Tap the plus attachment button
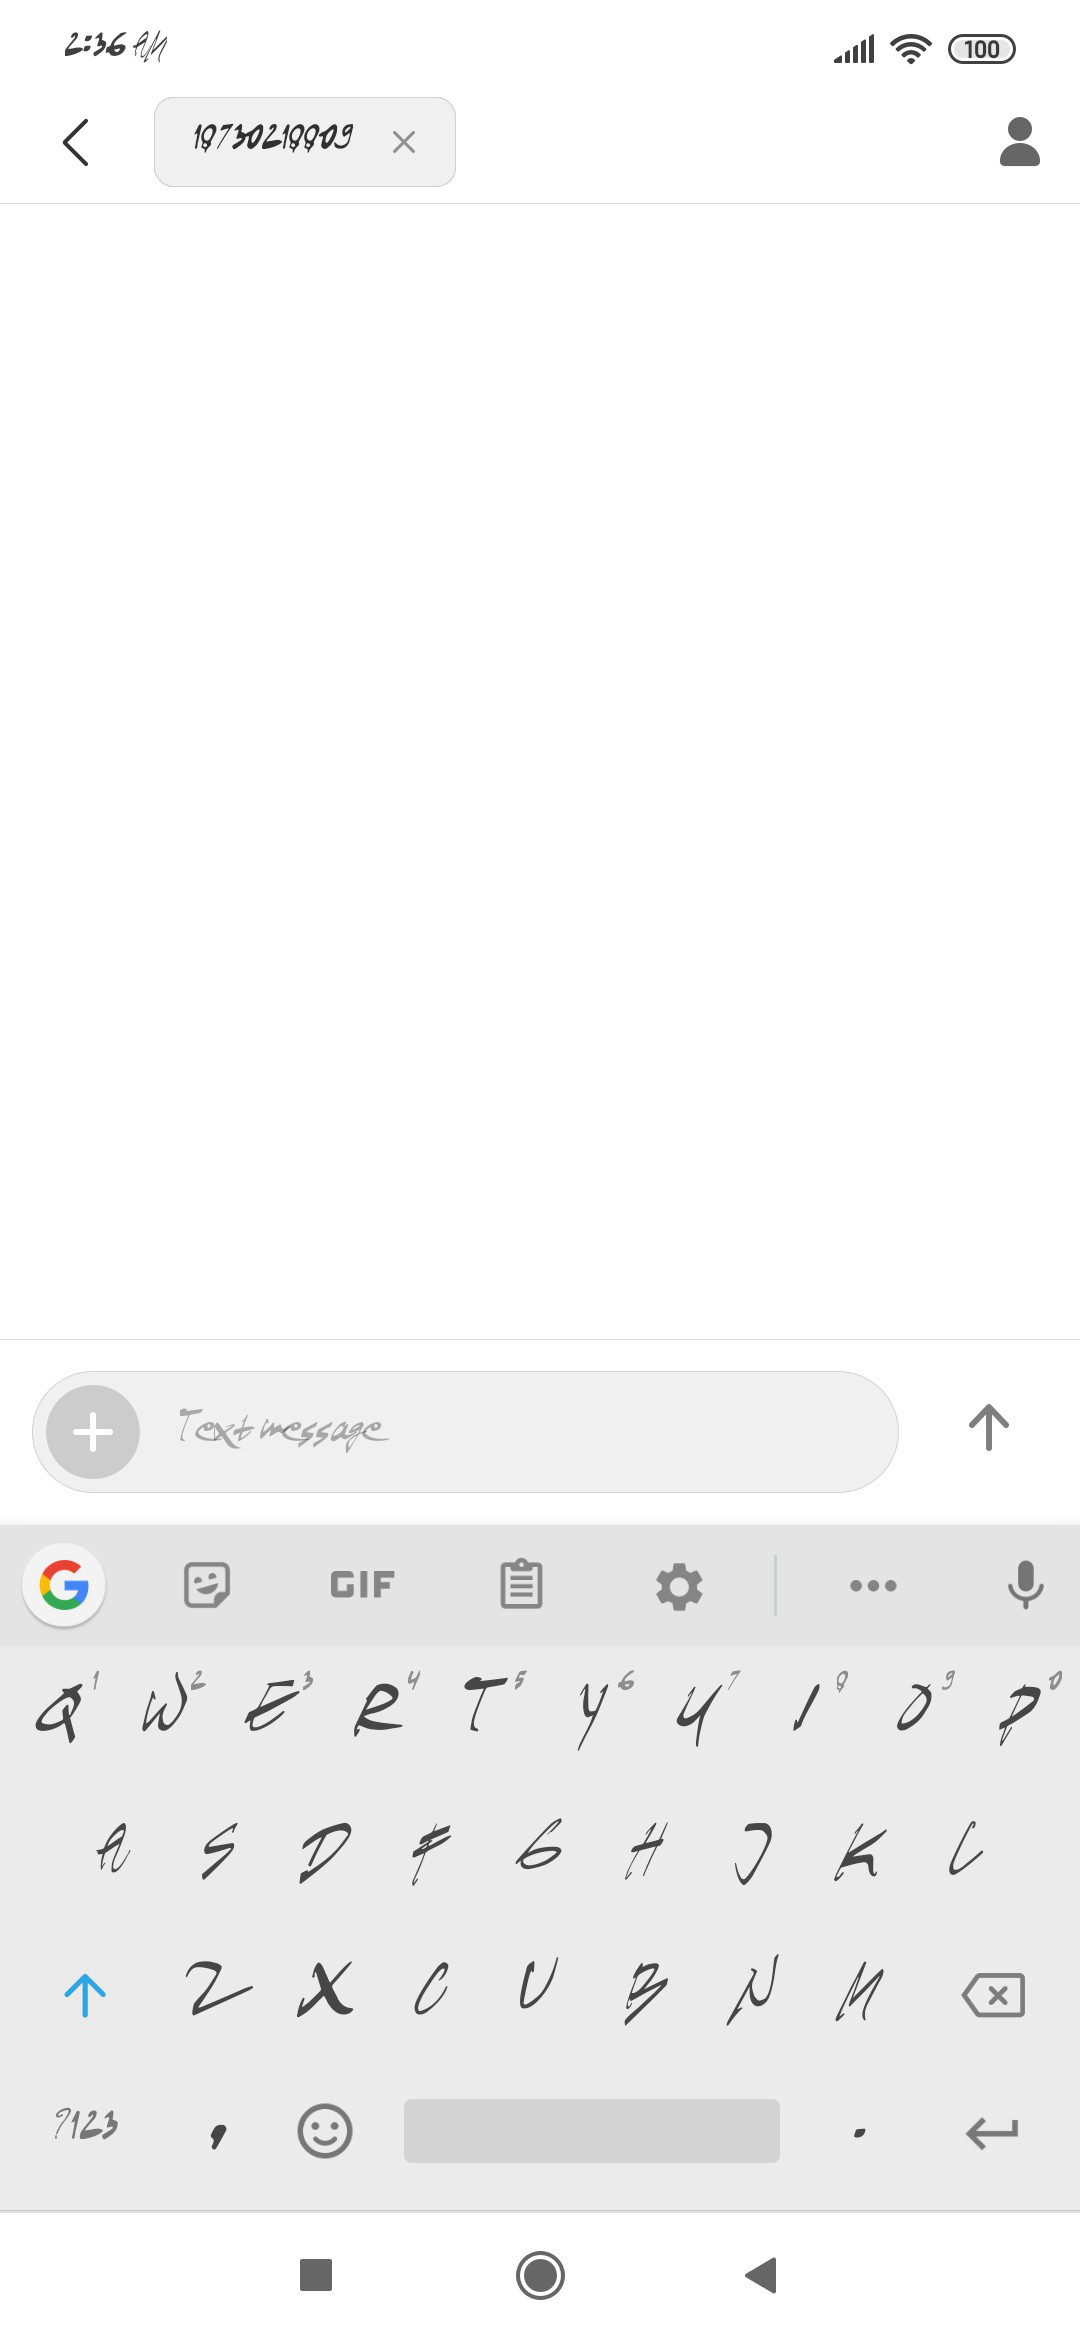Image resolution: width=1080 pixels, height=2340 pixels. pyautogui.click(x=93, y=1432)
